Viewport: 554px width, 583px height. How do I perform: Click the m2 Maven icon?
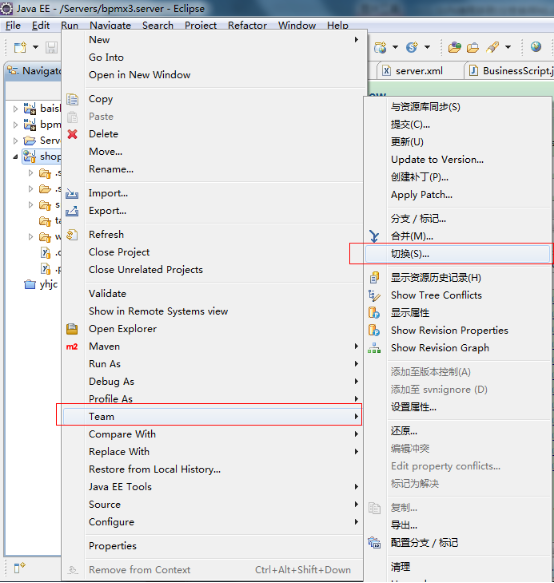pos(72,347)
